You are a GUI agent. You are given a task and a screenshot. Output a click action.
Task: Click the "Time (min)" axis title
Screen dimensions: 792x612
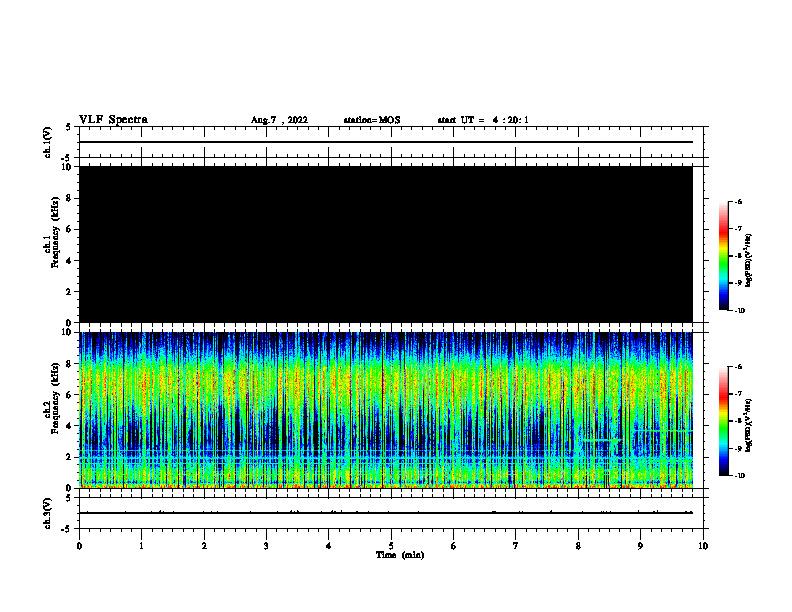[x=400, y=555]
